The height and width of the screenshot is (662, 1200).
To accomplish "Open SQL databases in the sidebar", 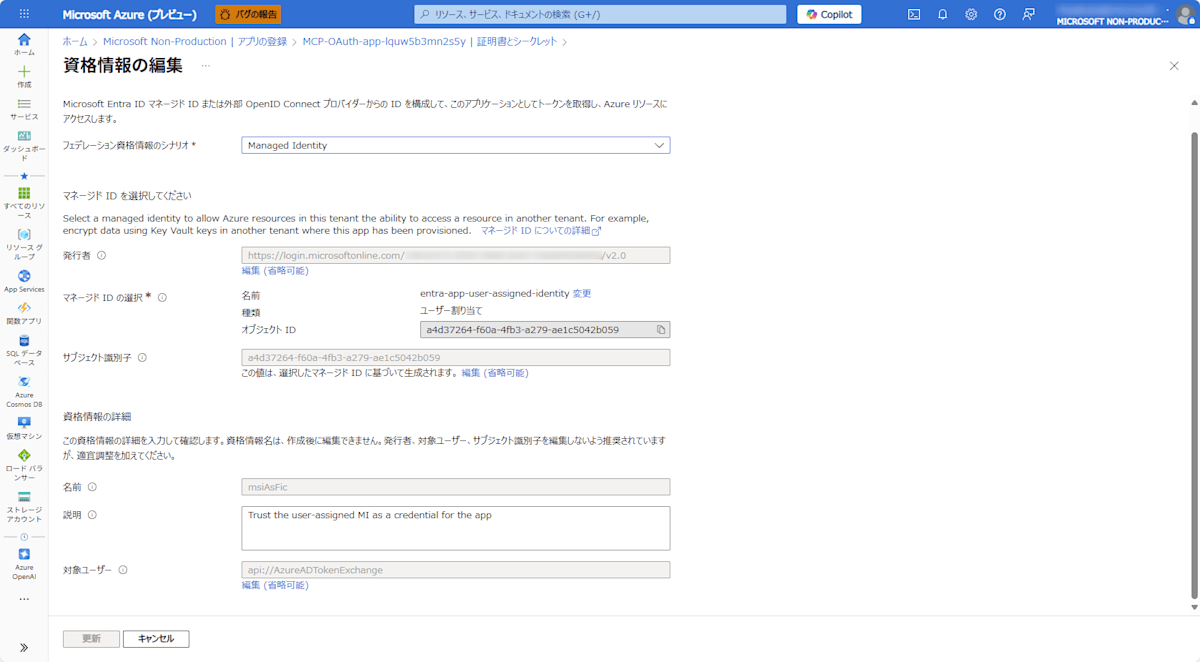I will coord(24,351).
